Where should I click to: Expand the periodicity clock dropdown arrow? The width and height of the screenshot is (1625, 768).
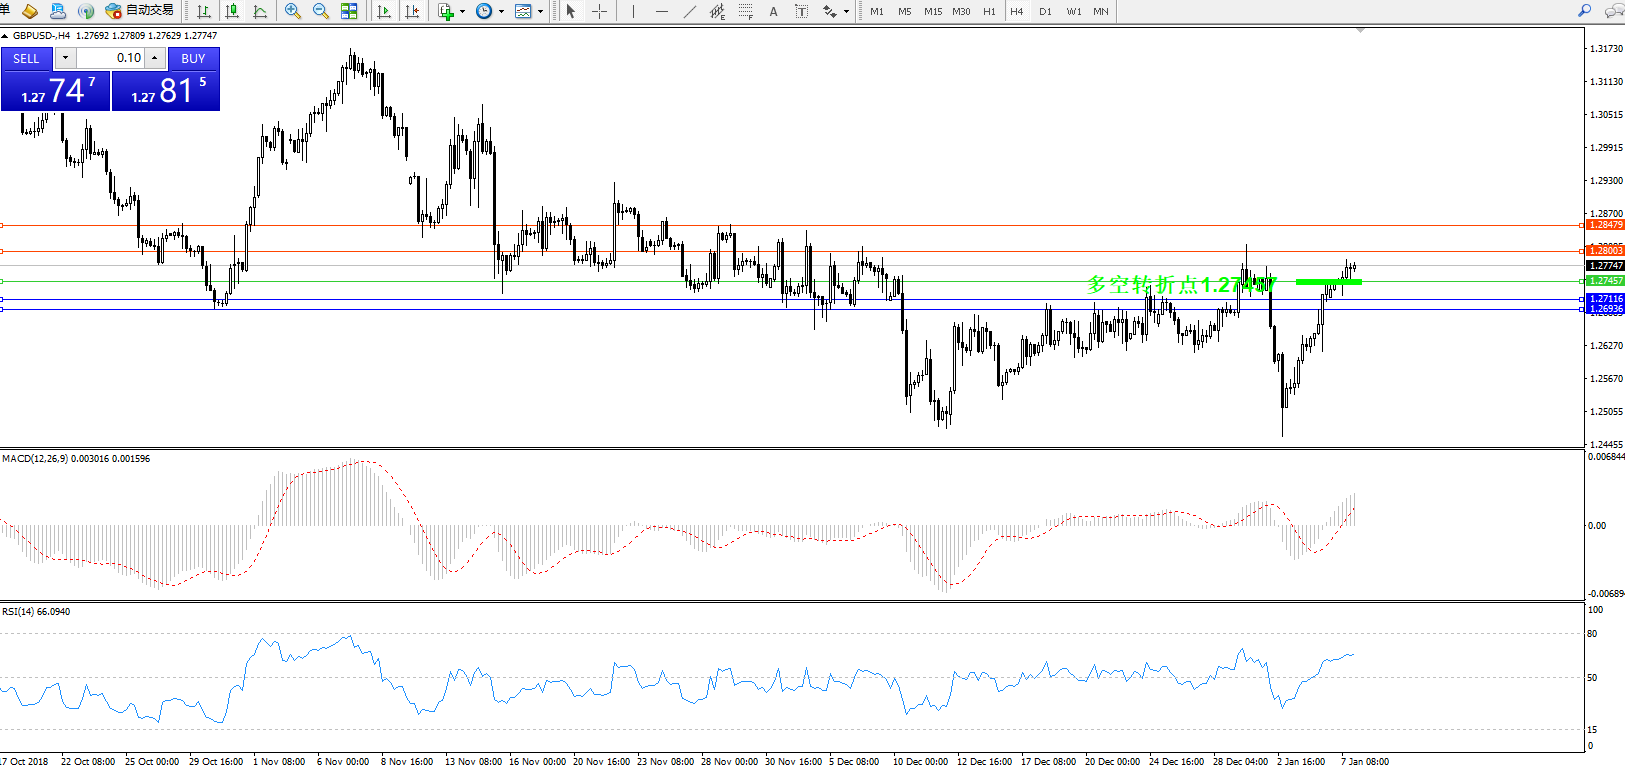pos(501,12)
